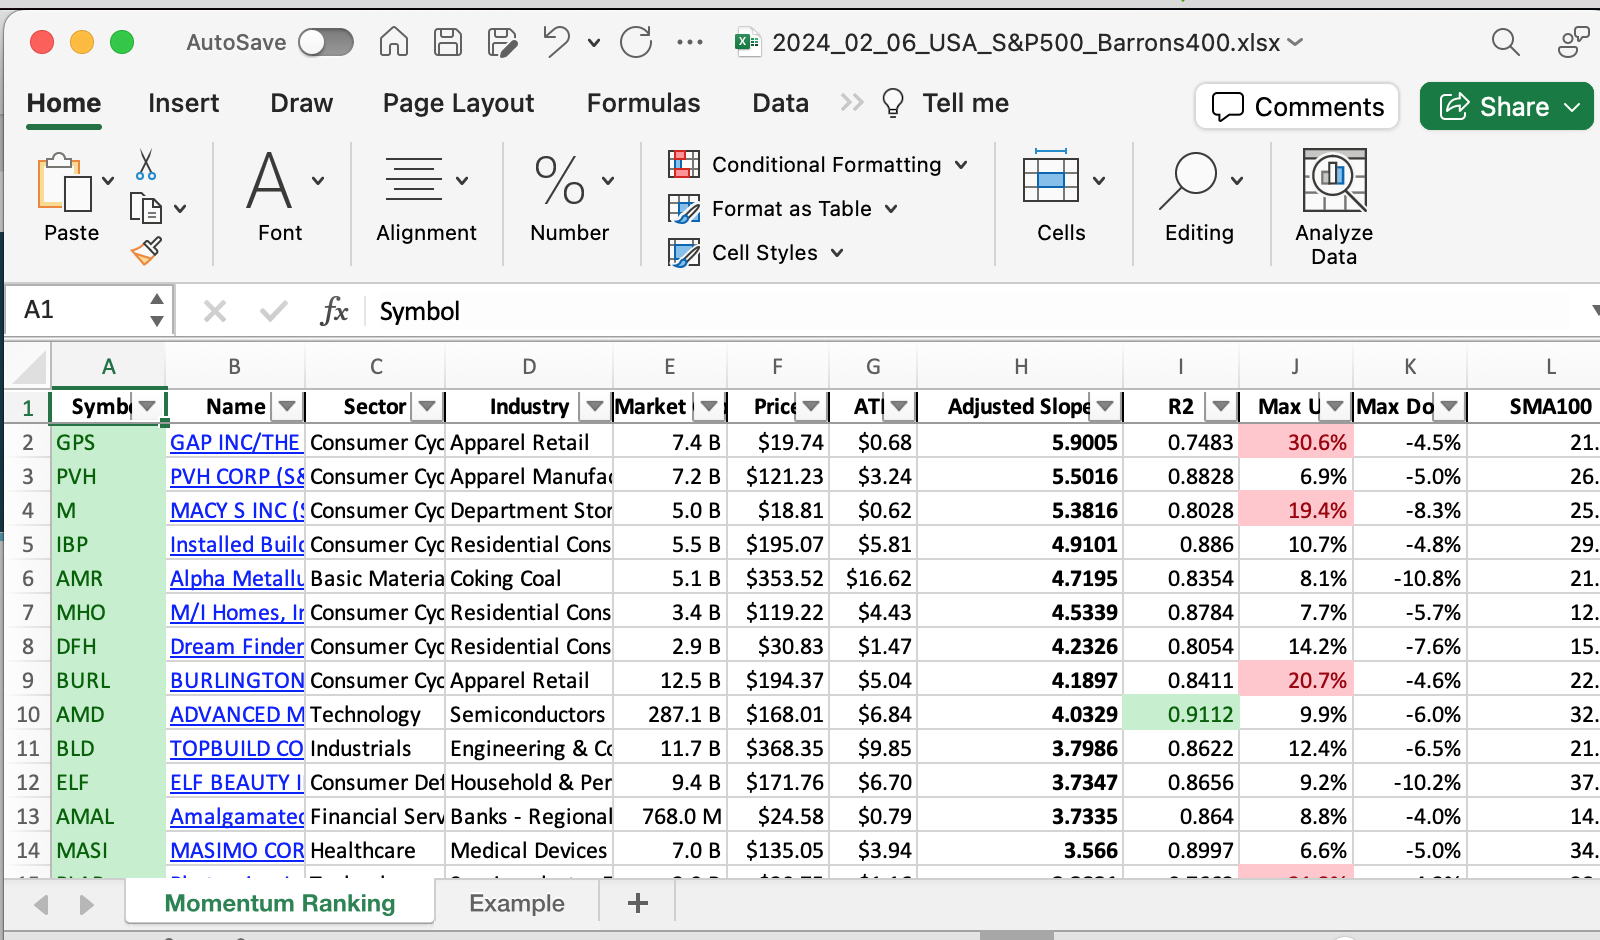Image resolution: width=1600 pixels, height=940 pixels.
Task: Open the GAP INC/THE hyperlink
Action: [235, 442]
